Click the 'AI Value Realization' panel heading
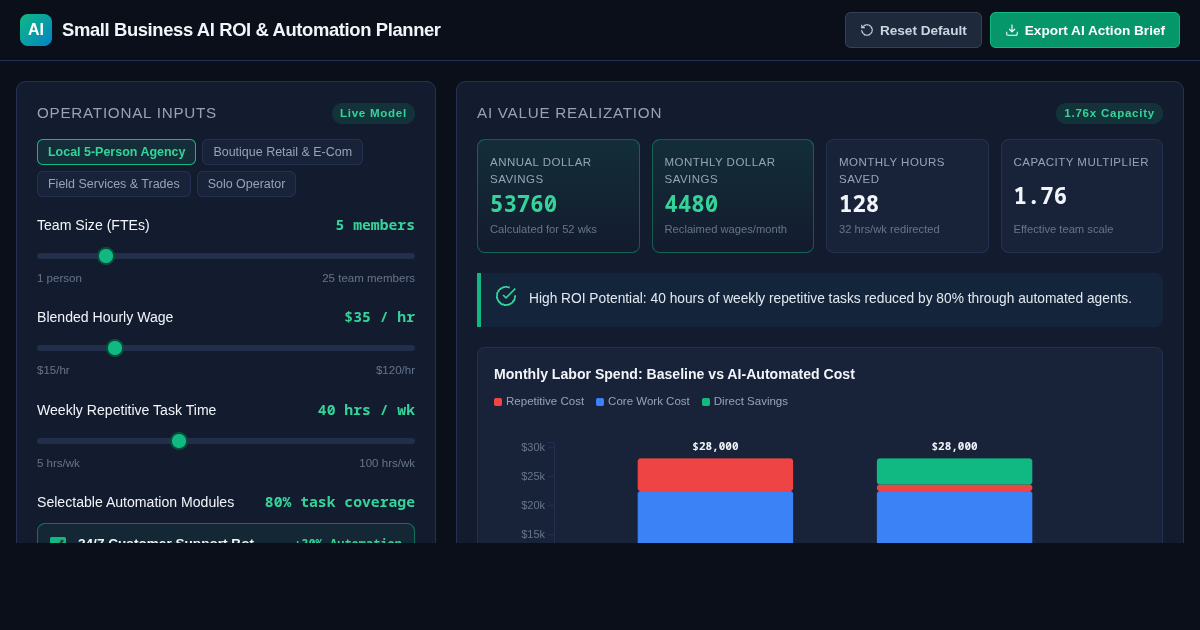 pos(569,113)
